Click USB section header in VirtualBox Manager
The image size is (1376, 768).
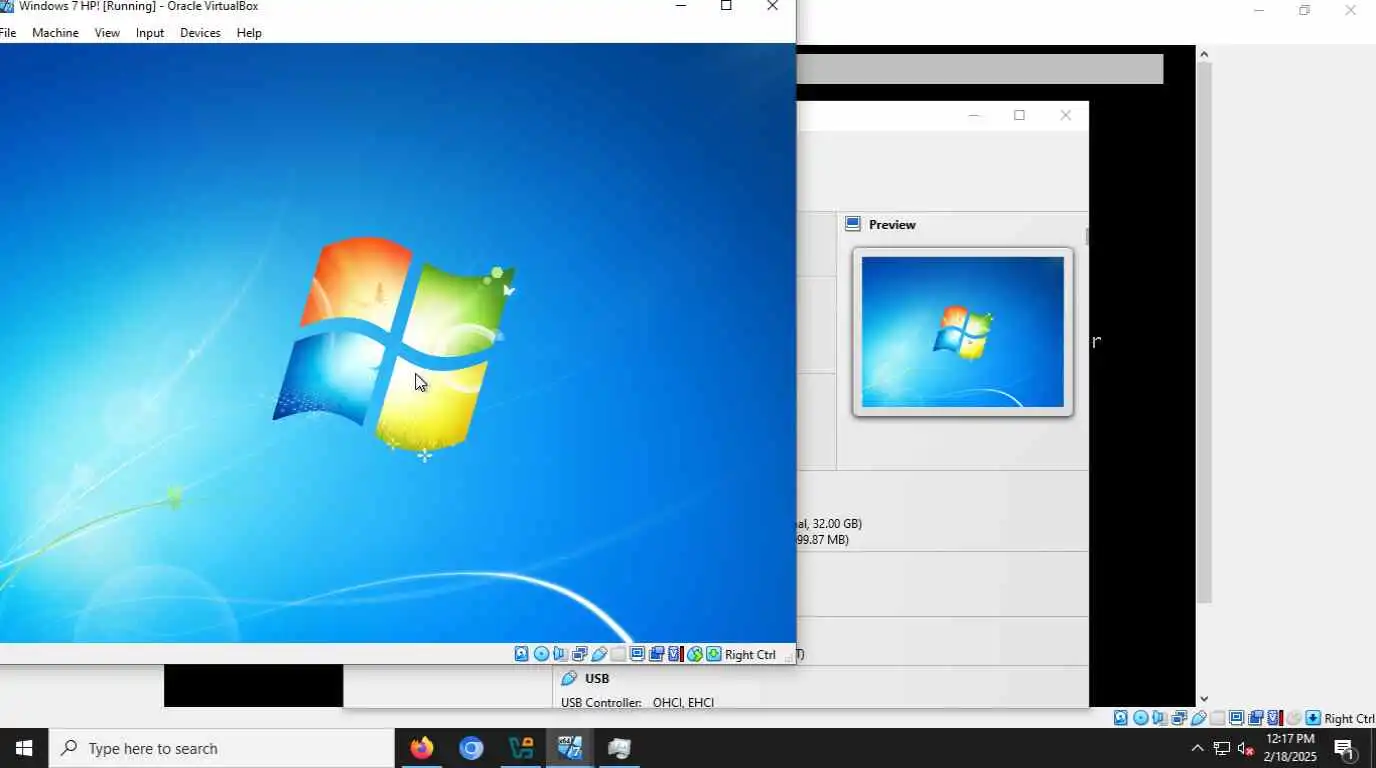(x=597, y=678)
